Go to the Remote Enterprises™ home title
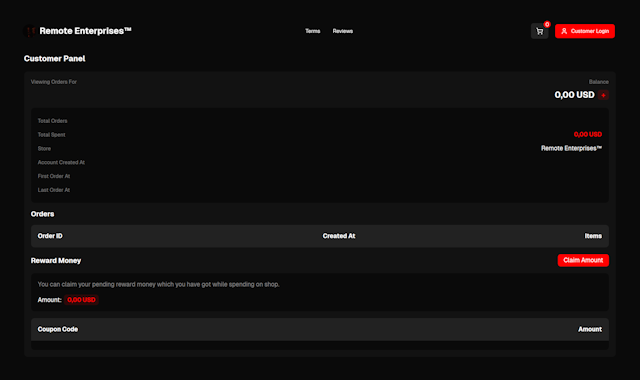 click(x=85, y=31)
